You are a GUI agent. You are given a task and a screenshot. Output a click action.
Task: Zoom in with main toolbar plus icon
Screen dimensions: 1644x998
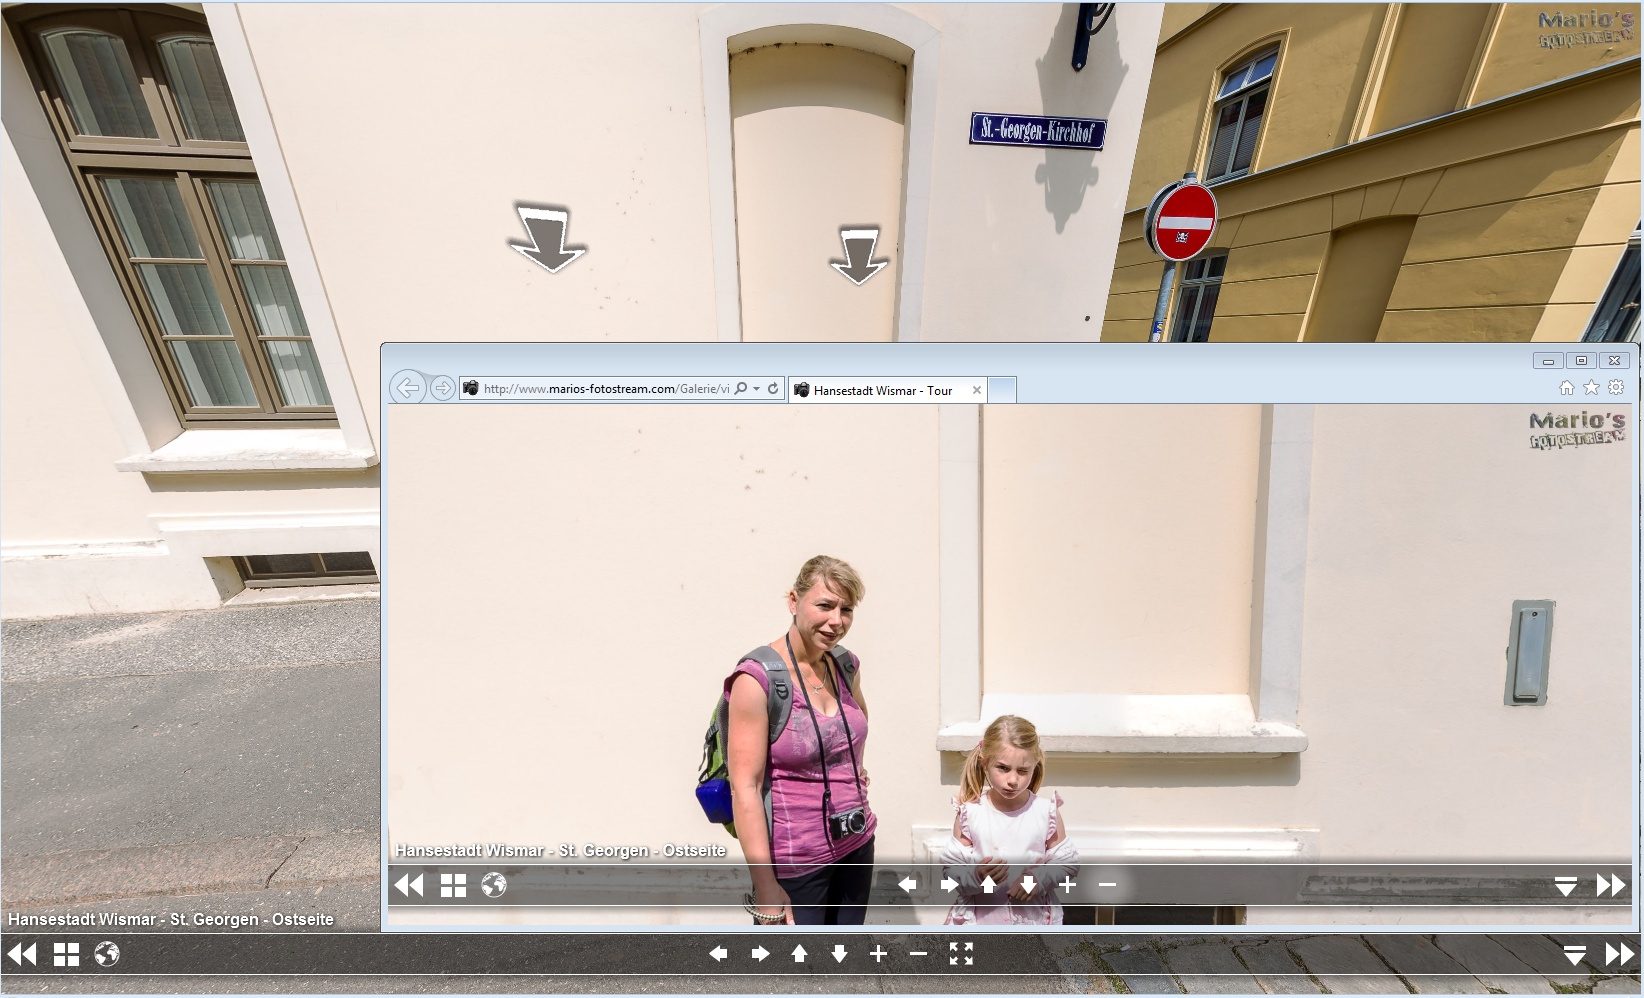[878, 954]
